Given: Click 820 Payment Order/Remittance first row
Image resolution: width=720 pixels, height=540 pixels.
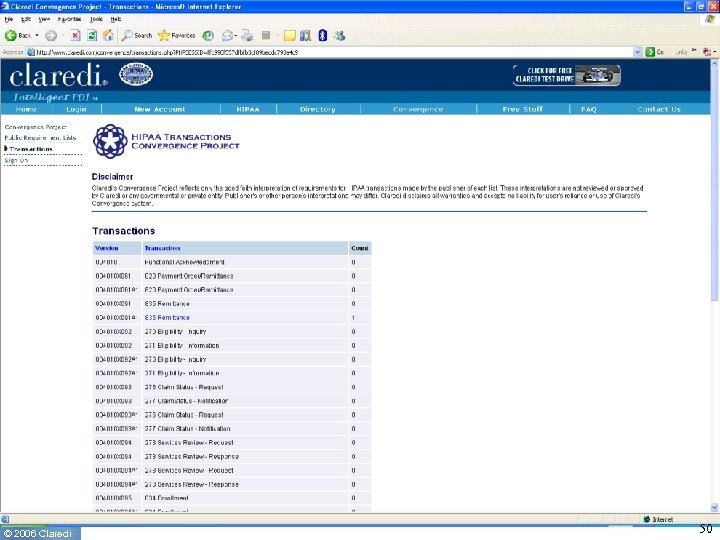Looking at the screenshot, I should [189, 276].
